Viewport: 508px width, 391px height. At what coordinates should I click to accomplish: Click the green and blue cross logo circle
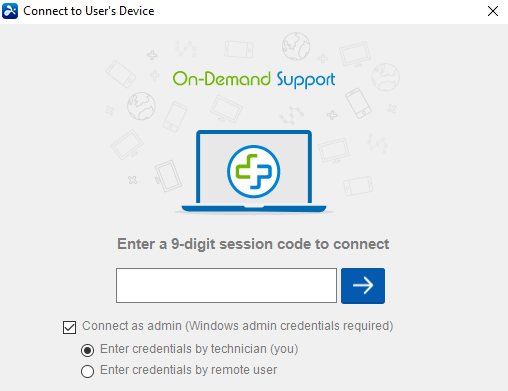254,171
